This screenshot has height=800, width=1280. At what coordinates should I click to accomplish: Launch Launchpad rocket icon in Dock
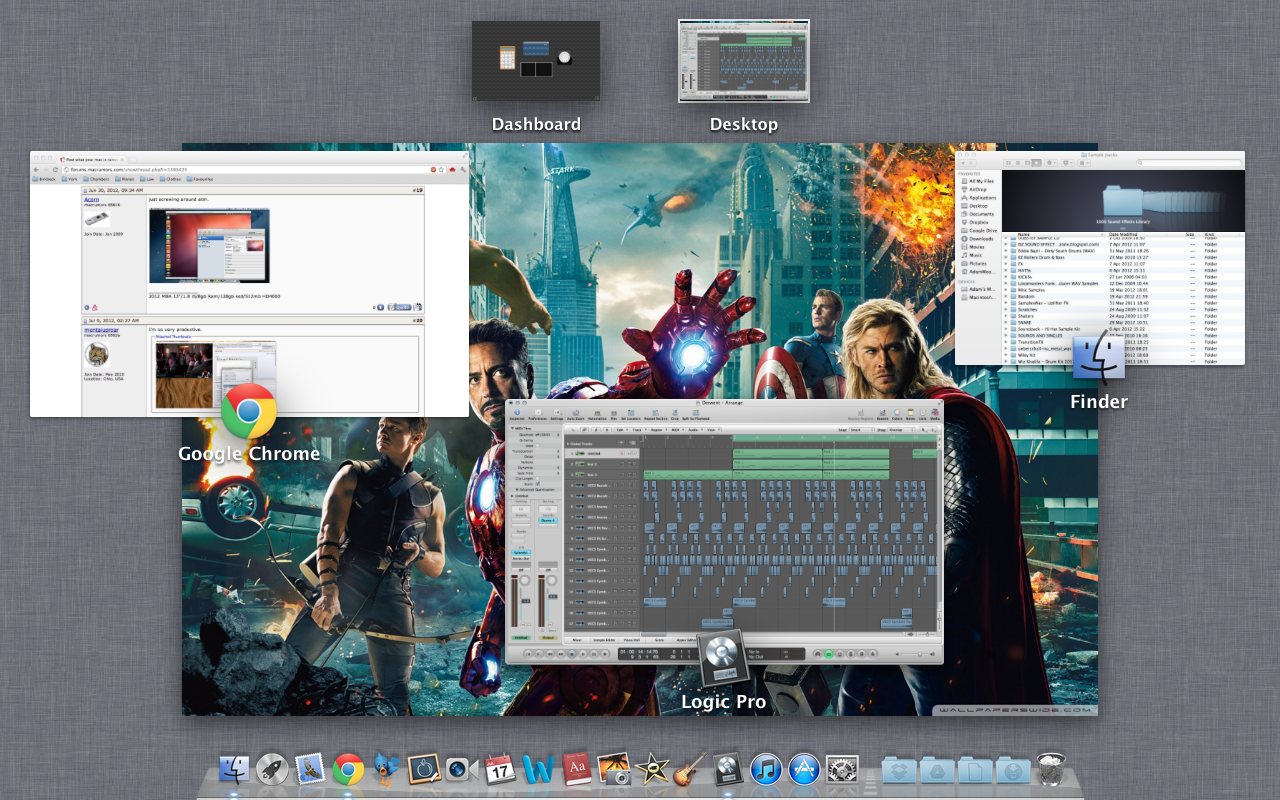point(272,769)
